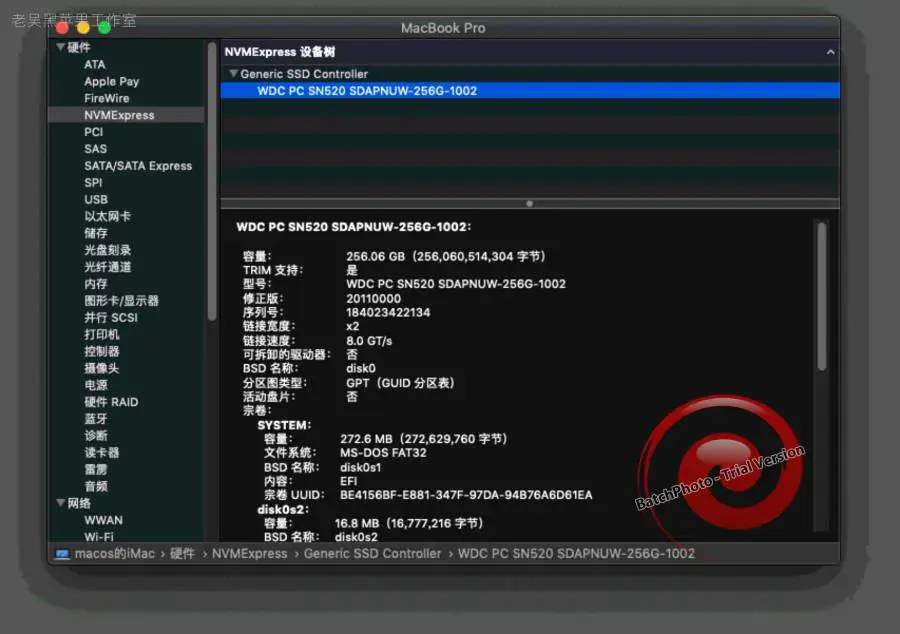Open SATA/SATA Express section
This screenshot has width=900, height=634.
tap(138, 166)
